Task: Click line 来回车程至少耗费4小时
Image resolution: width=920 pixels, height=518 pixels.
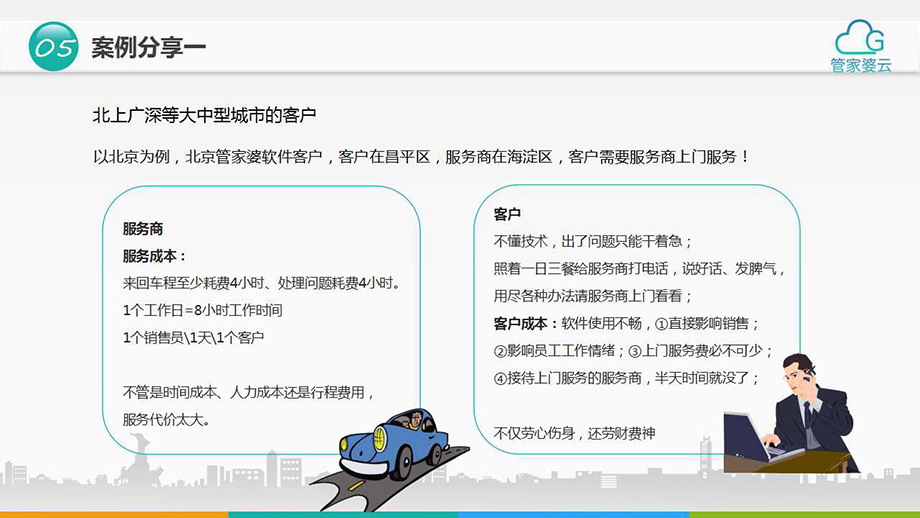Action: pyautogui.click(x=263, y=283)
